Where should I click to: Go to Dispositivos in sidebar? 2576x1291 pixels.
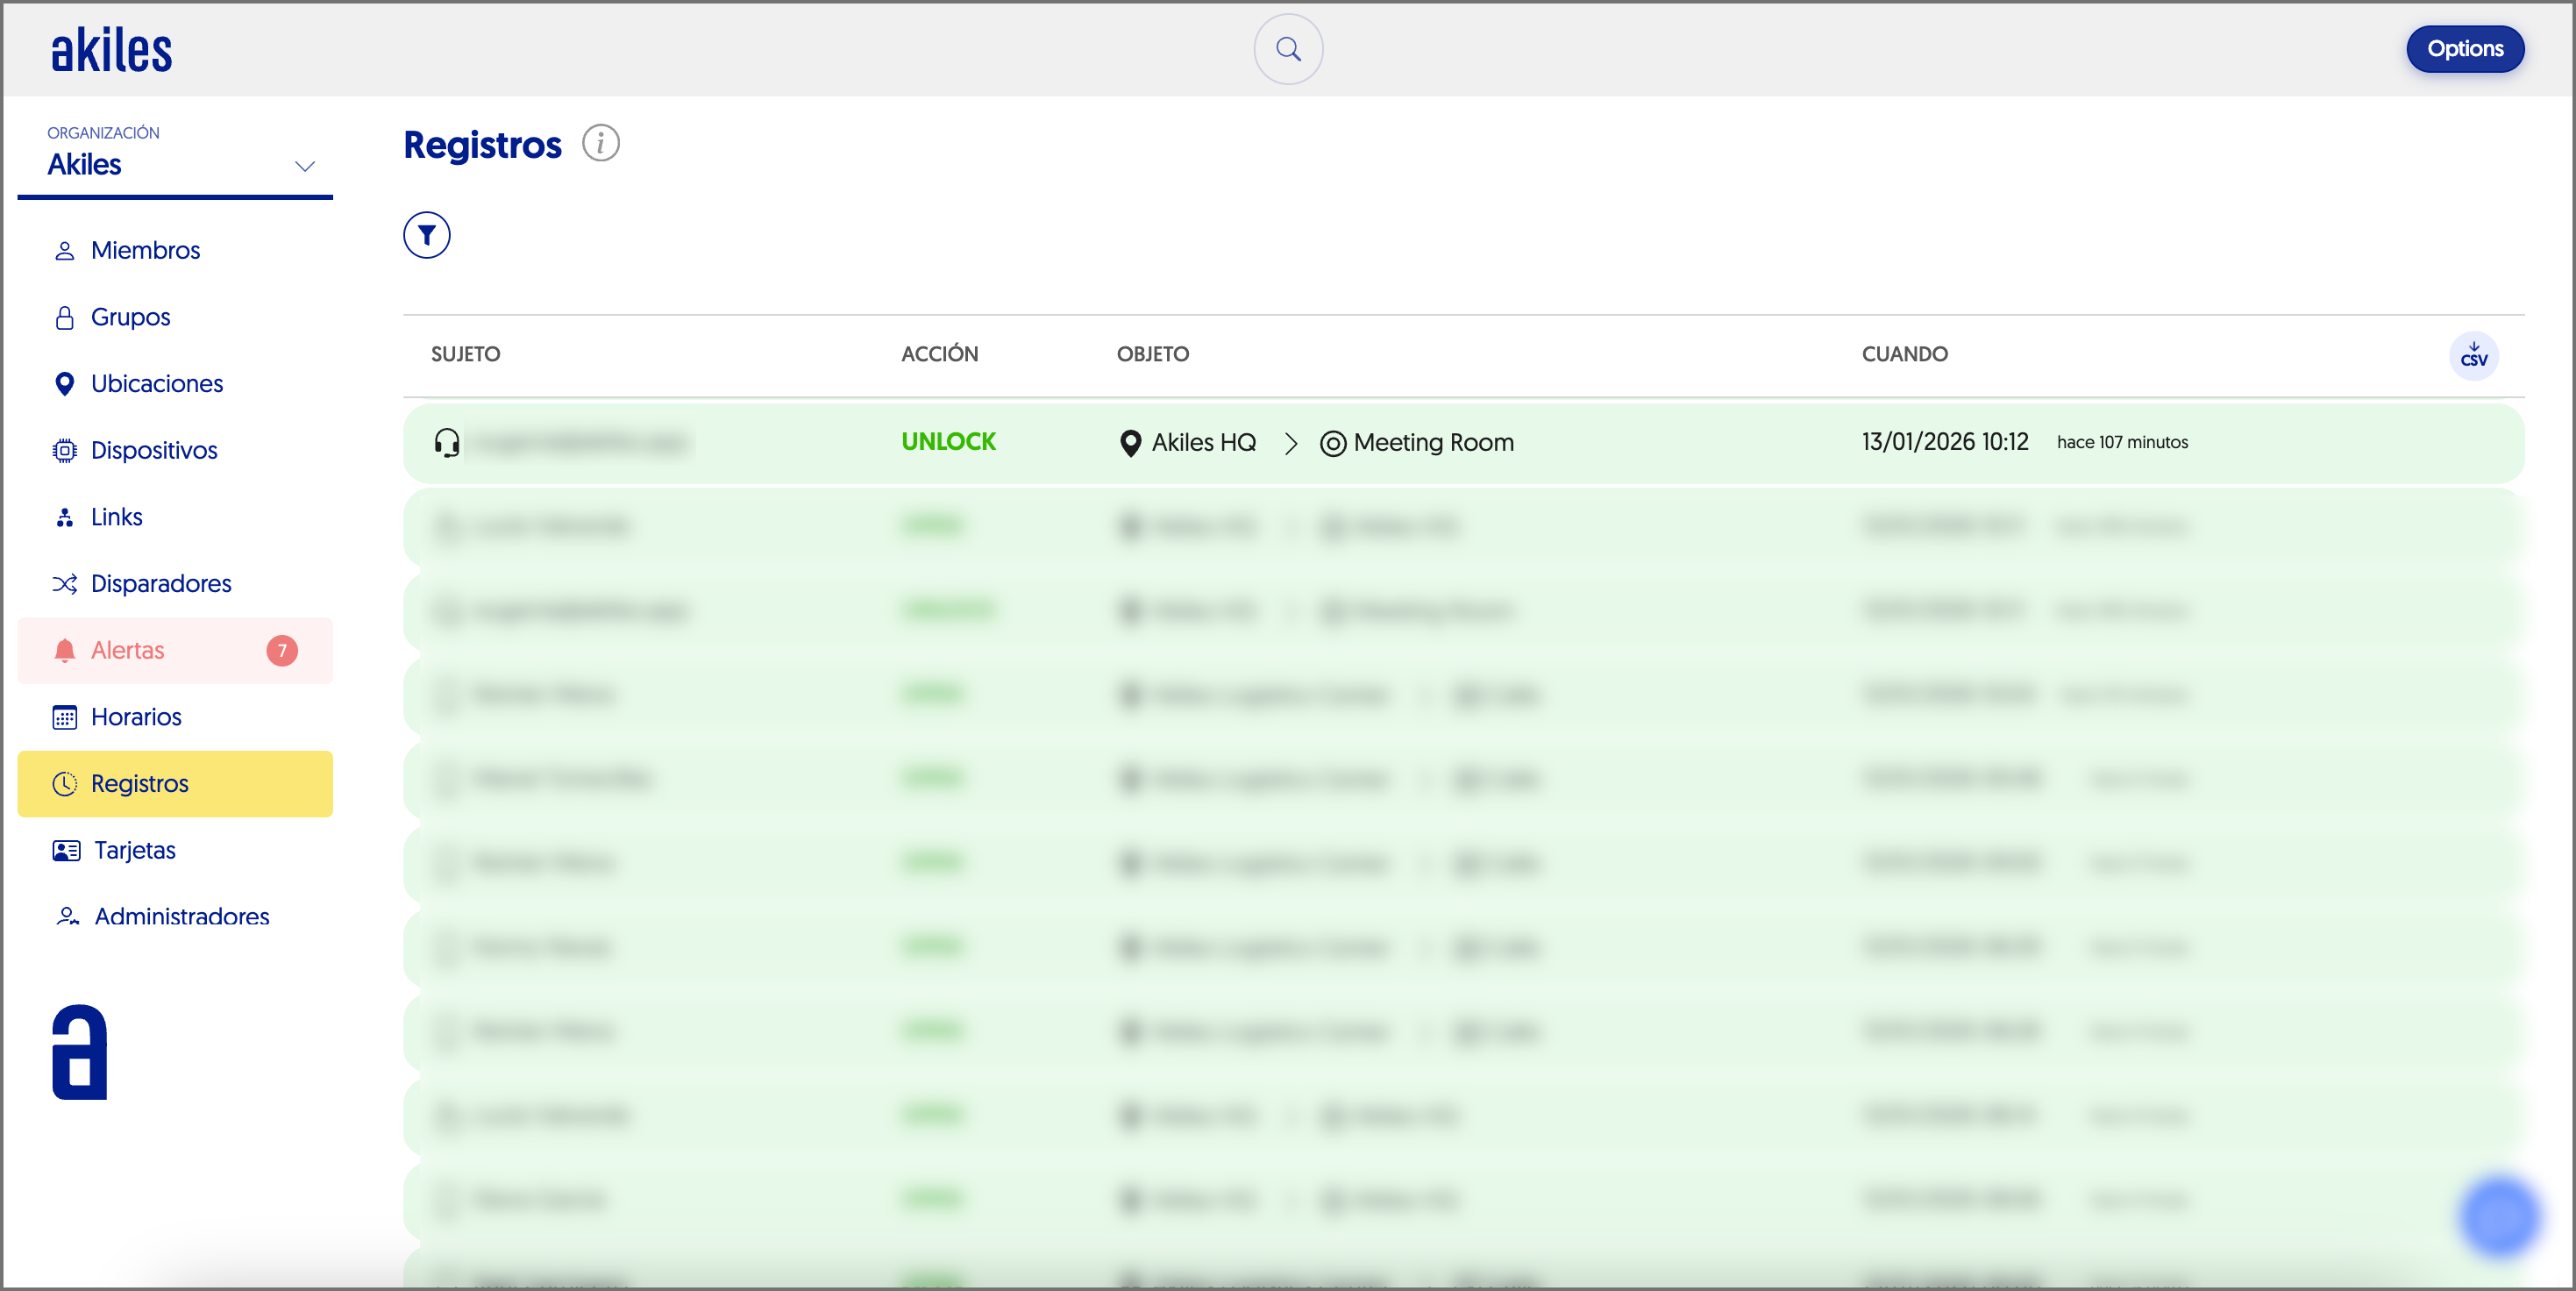point(153,450)
